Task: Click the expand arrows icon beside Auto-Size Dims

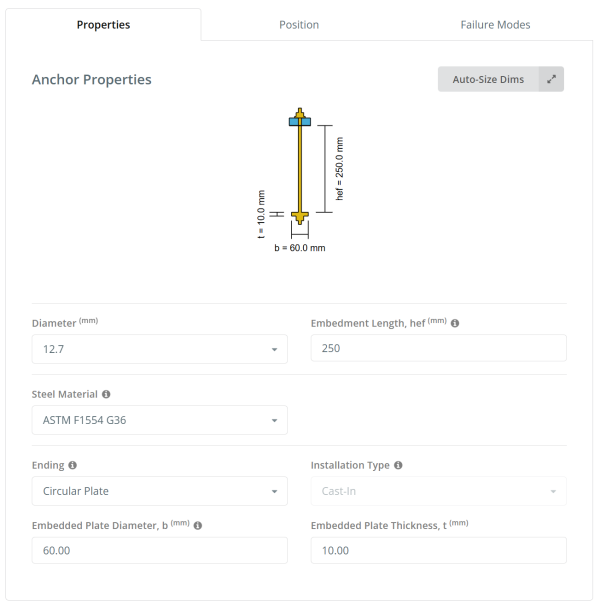Action: click(551, 79)
